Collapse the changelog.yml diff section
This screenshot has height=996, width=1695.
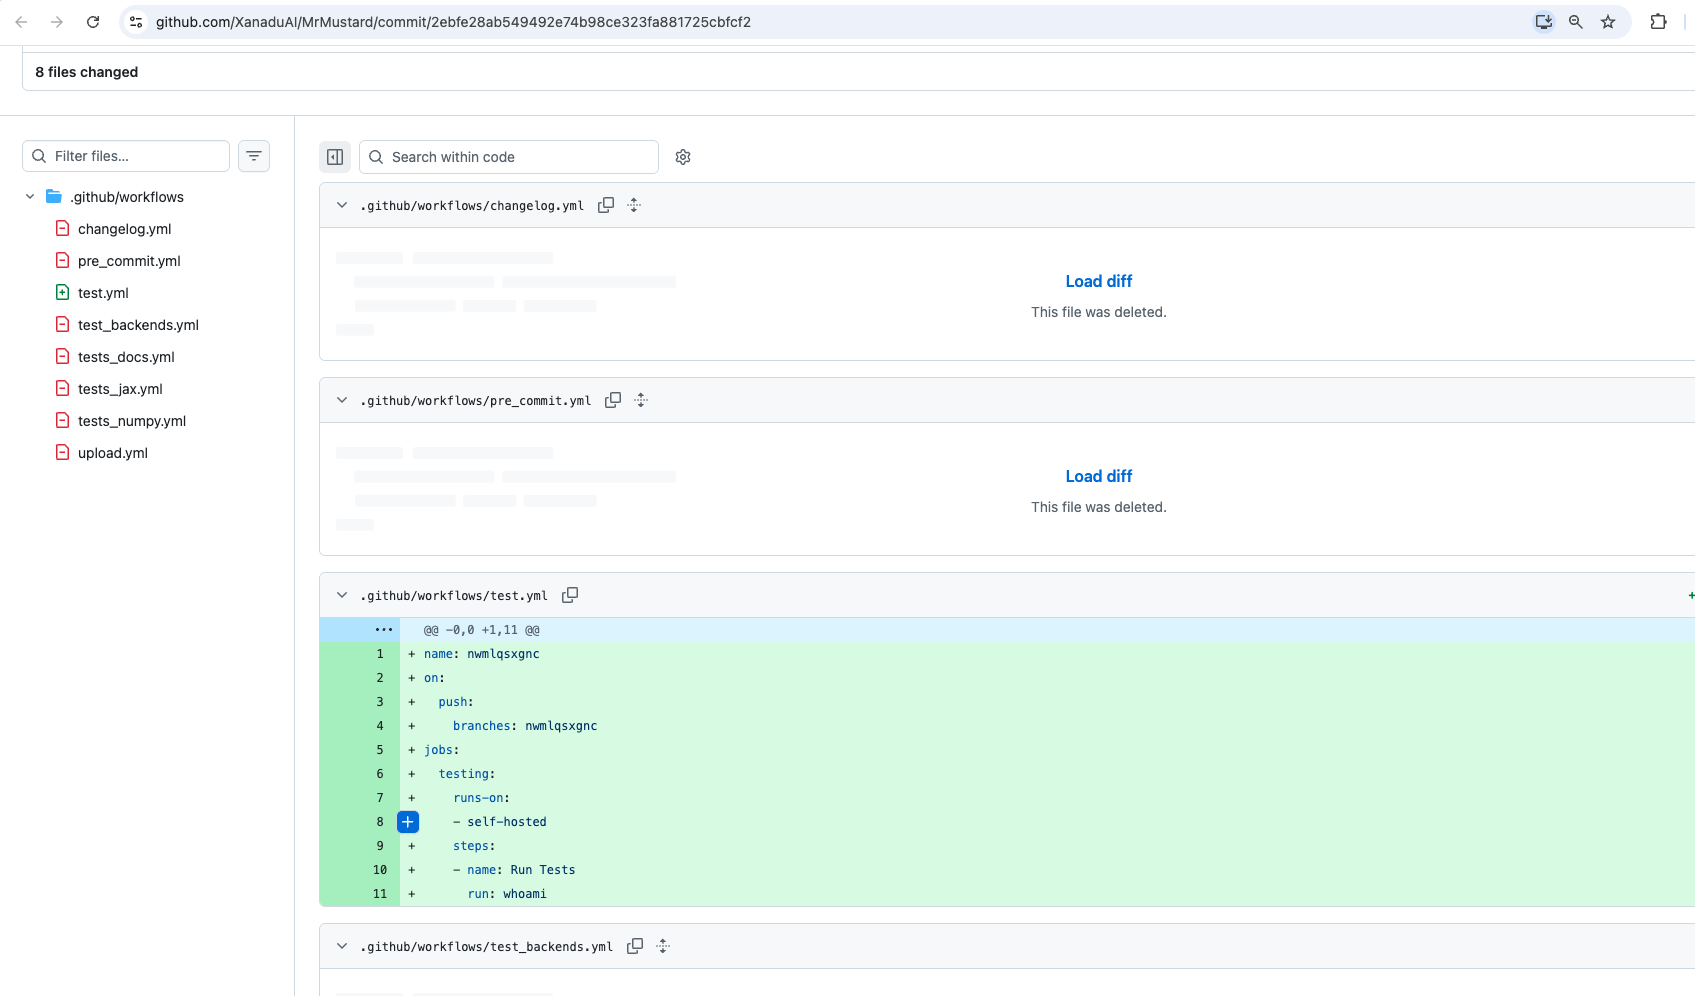[x=342, y=205]
